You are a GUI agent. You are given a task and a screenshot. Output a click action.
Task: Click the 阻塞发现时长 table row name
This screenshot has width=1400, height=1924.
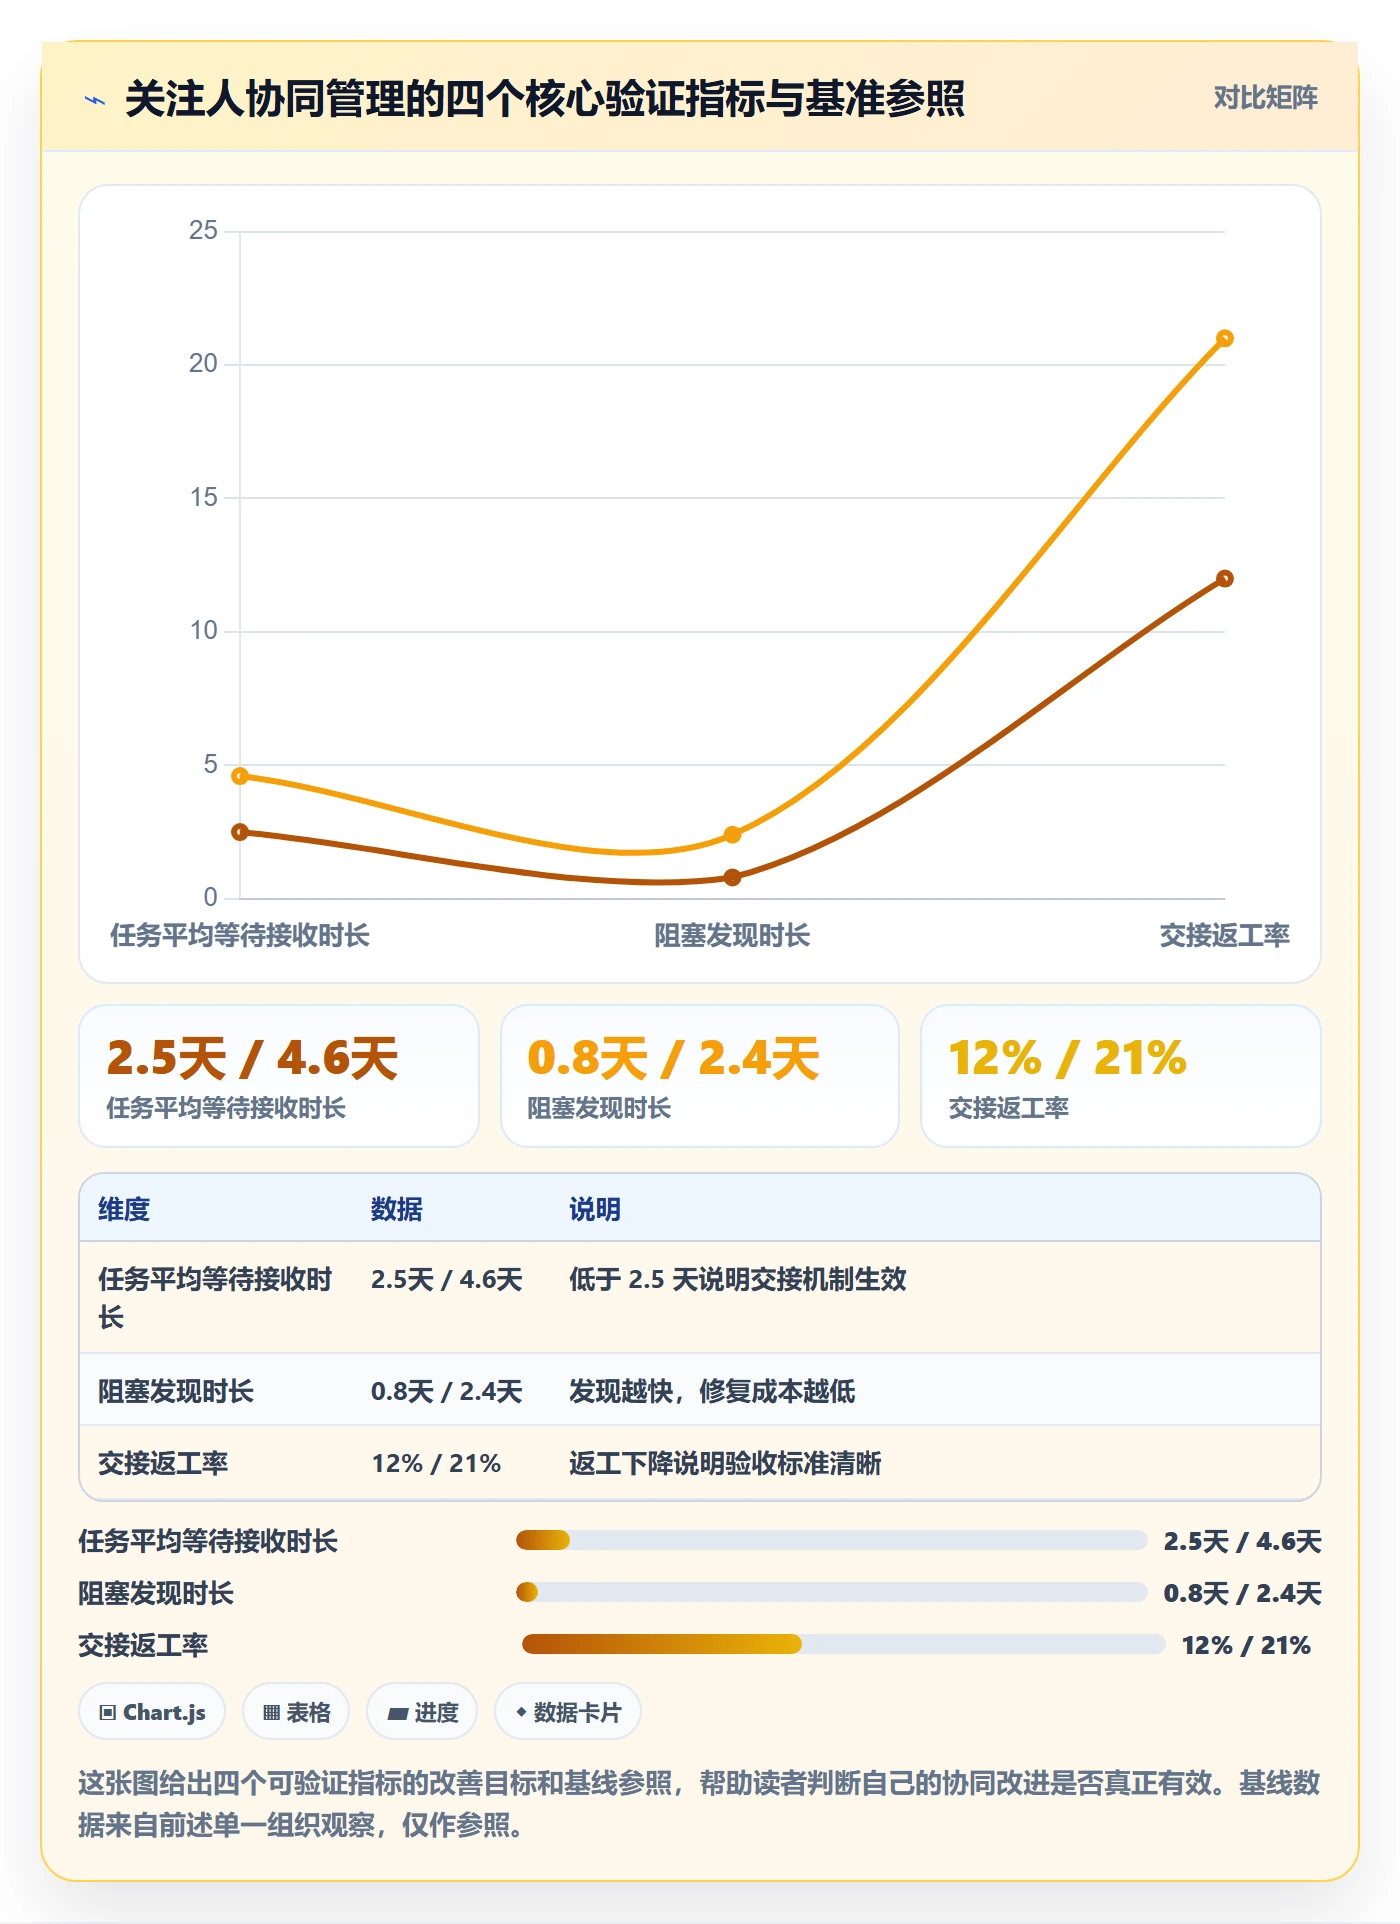(176, 1391)
